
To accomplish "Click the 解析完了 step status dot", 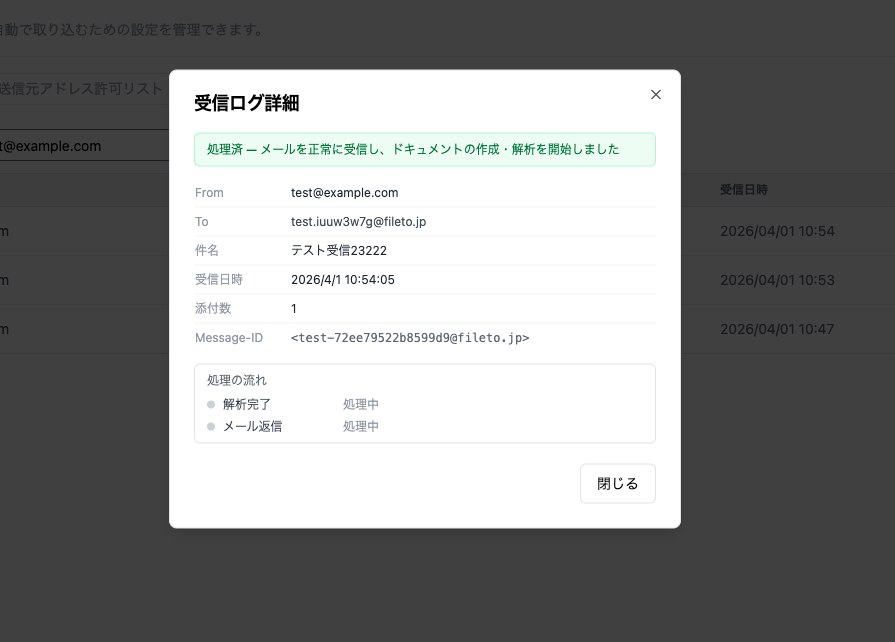I will pyautogui.click(x=211, y=405).
